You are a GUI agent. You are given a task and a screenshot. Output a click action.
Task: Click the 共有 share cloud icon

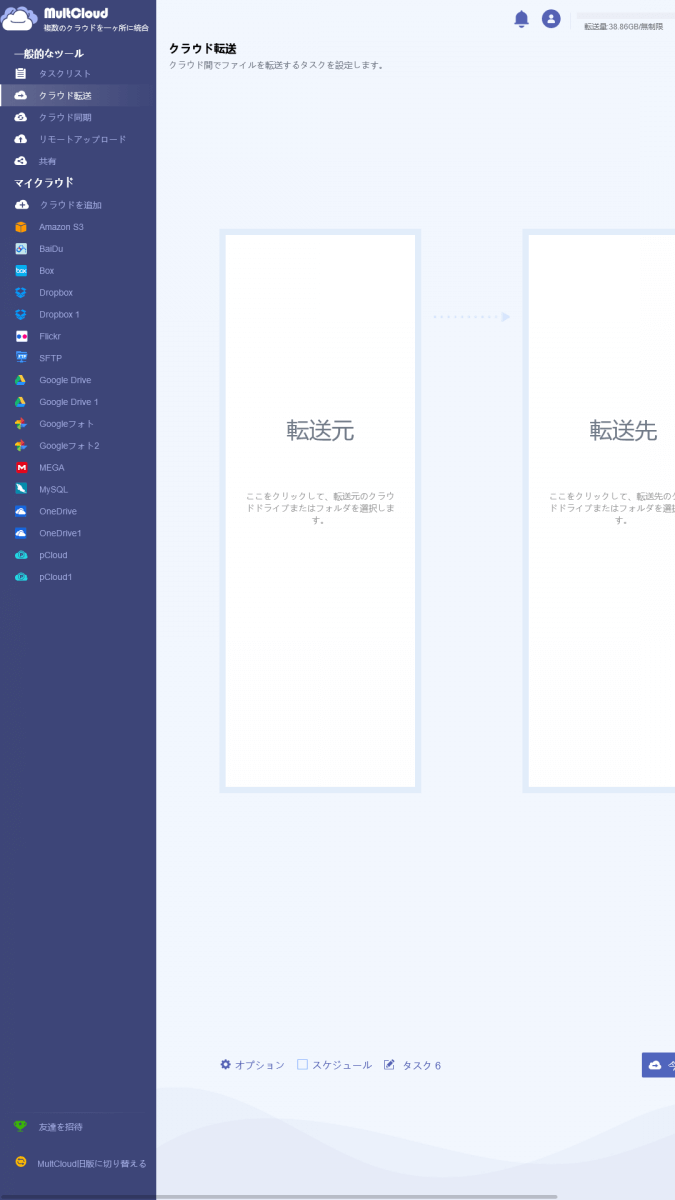tap(20, 161)
